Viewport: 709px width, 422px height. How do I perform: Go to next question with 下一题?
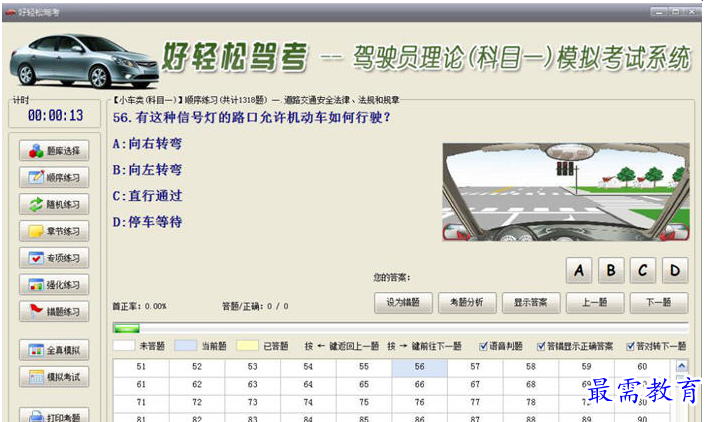click(x=657, y=302)
